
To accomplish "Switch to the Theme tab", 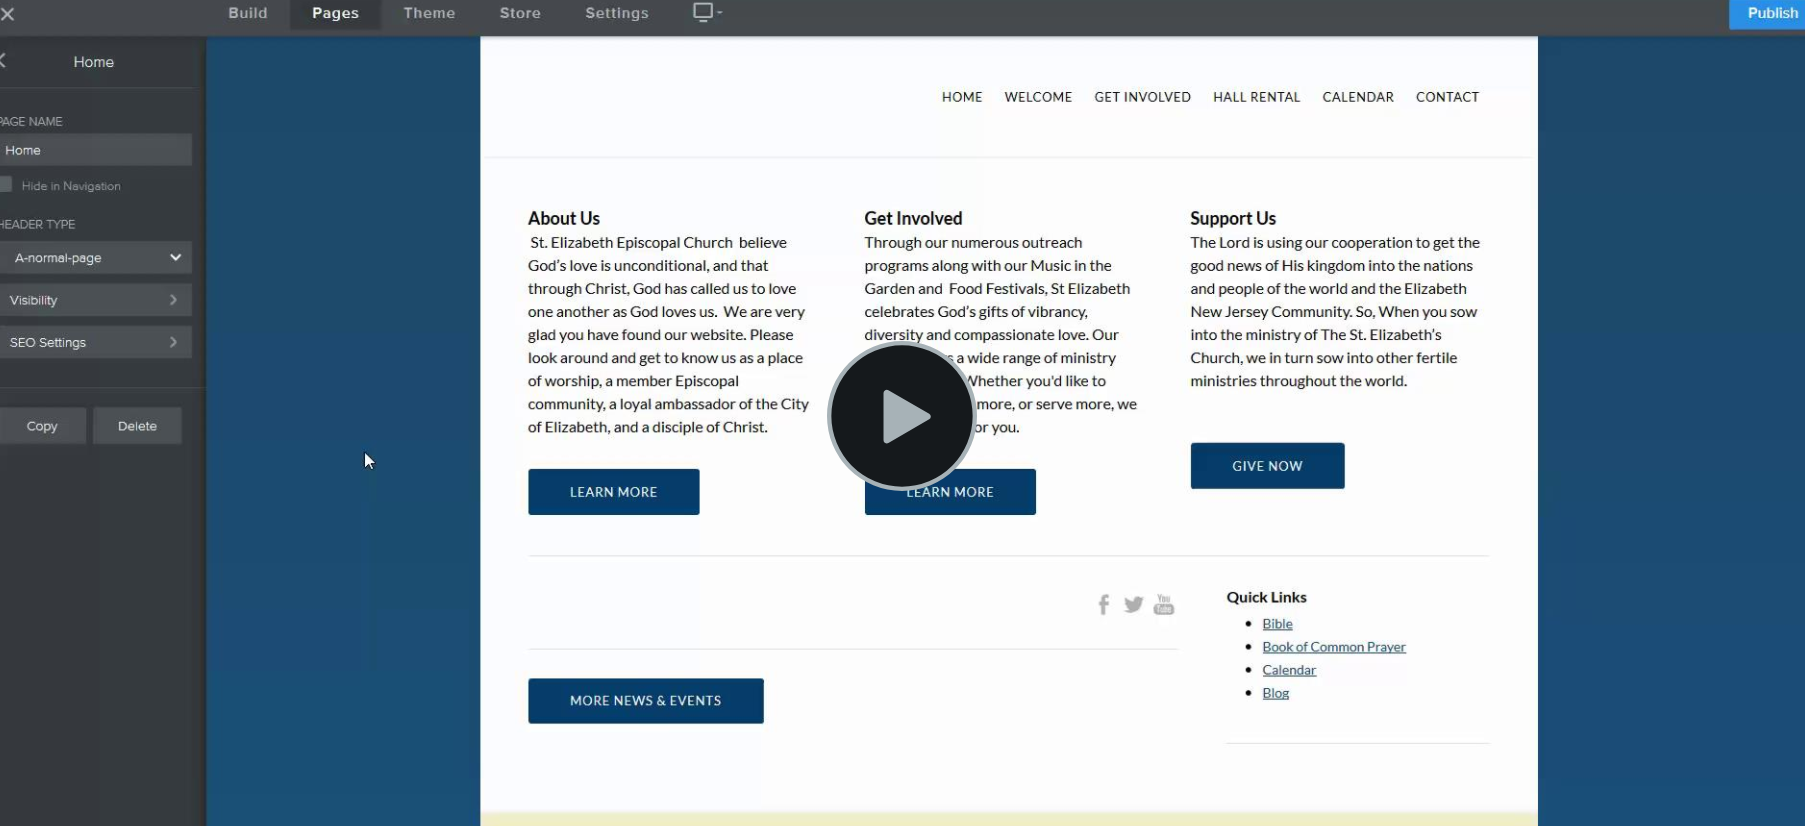I will 429,13.
